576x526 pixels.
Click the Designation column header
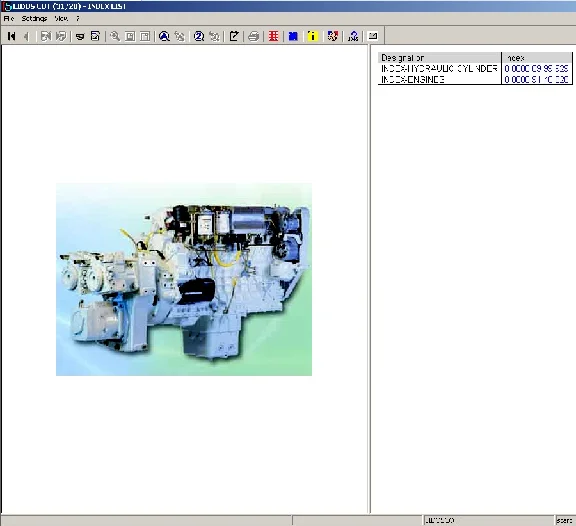click(x=440, y=58)
